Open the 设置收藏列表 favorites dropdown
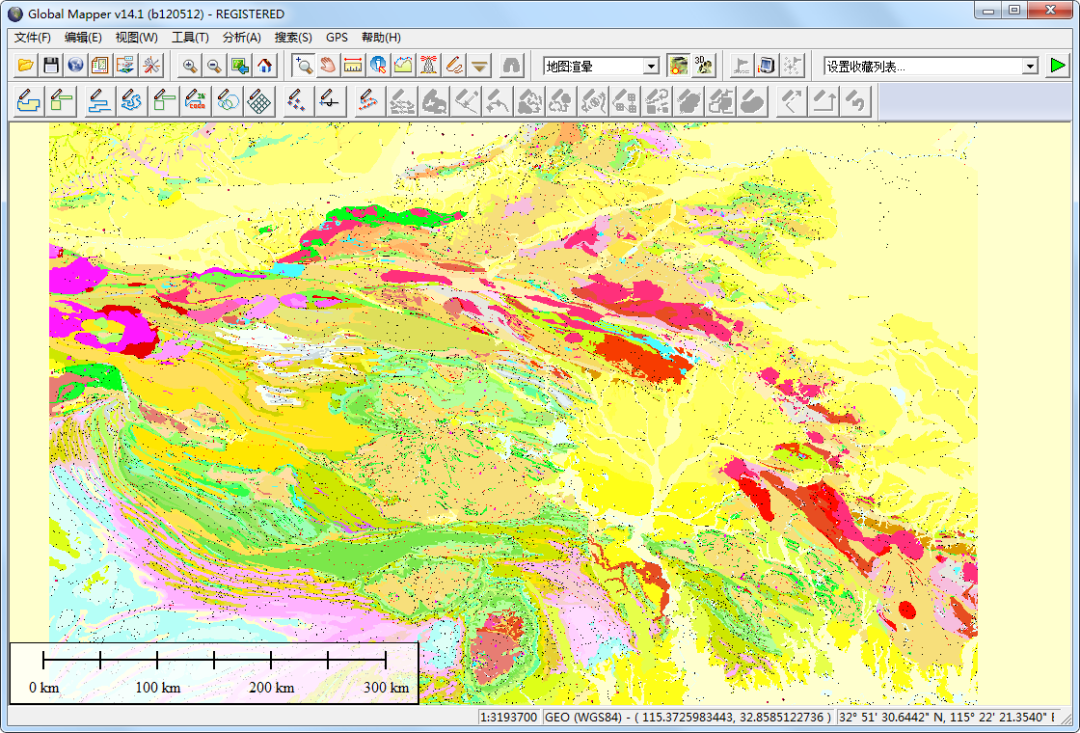Image resolution: width=1080 pixels, height=733 pixels. click(1030, 66)
